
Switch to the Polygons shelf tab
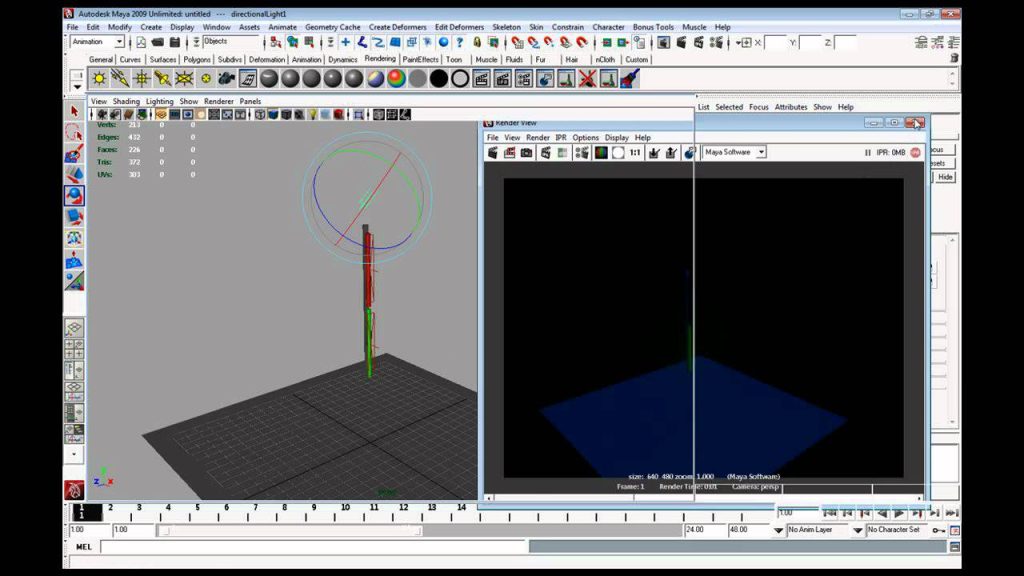pyautogui.click(x=197, y=59)
